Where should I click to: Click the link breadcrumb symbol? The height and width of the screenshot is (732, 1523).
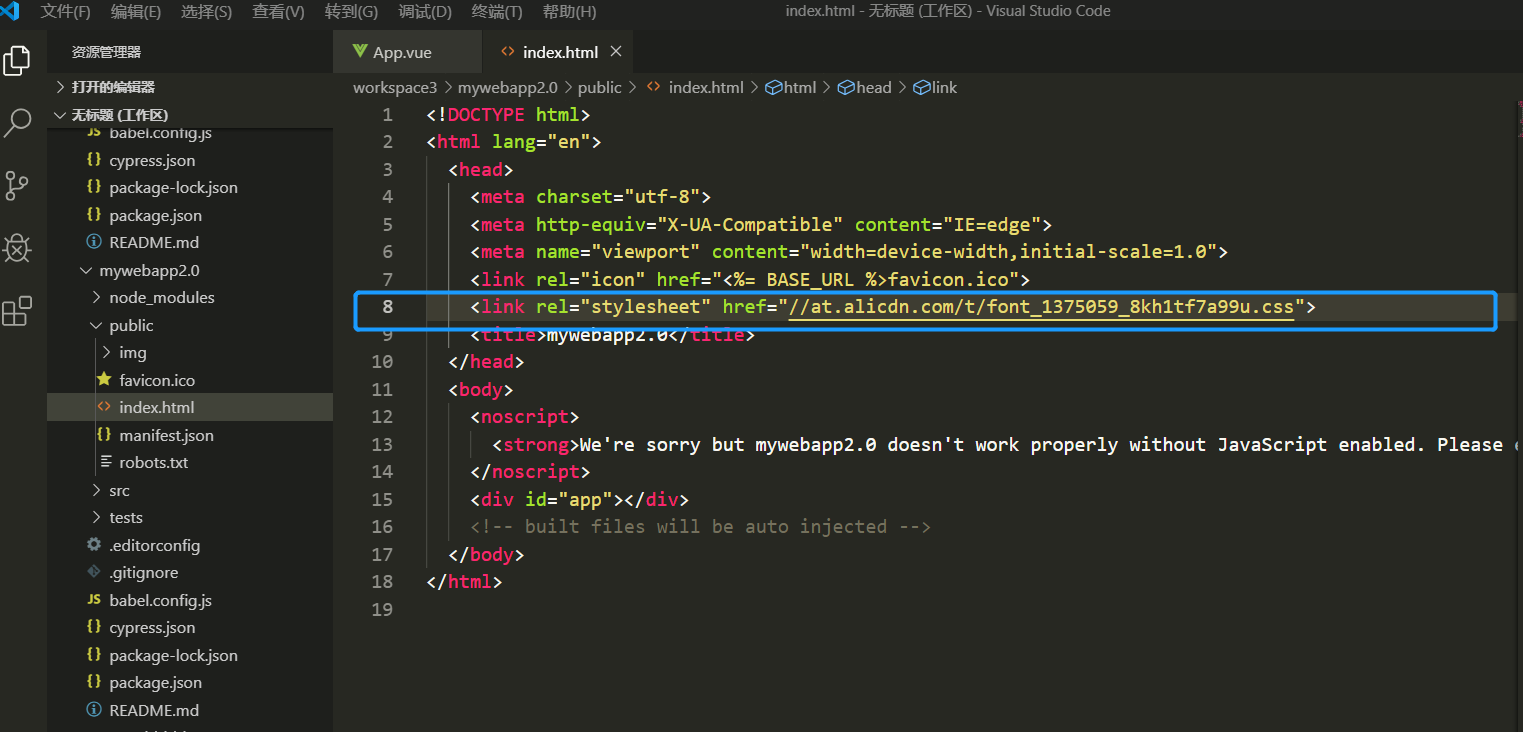(935, 87)
